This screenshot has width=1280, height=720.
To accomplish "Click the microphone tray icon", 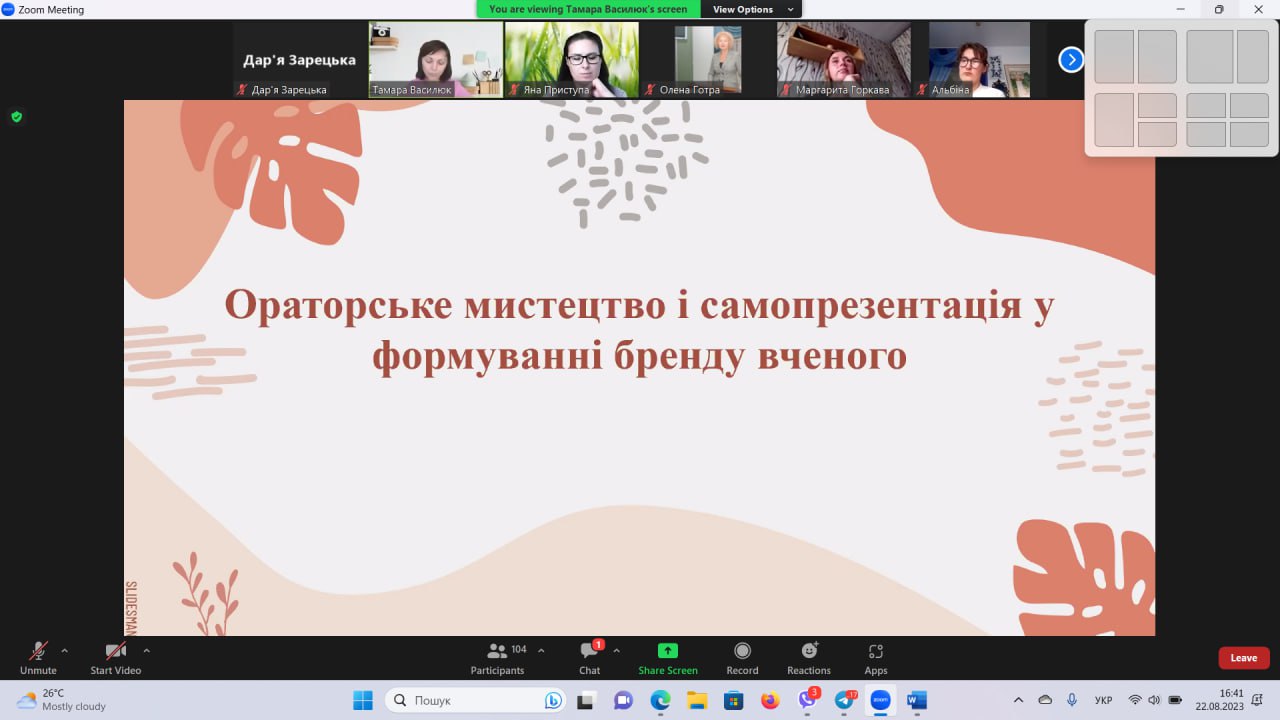I will tap(1072, 700).
